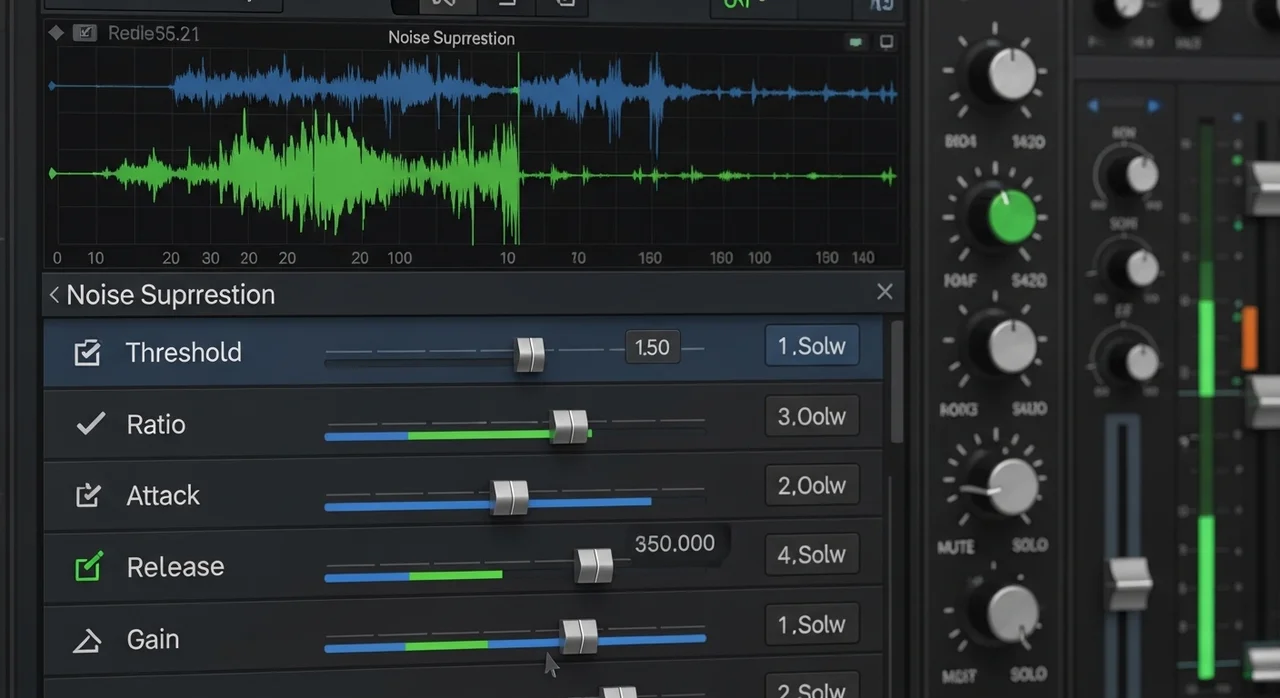Collapse Noise Suppression panel with back chevron
Image resolution: width=1280 pixels, height=698 pixels.
54,295
